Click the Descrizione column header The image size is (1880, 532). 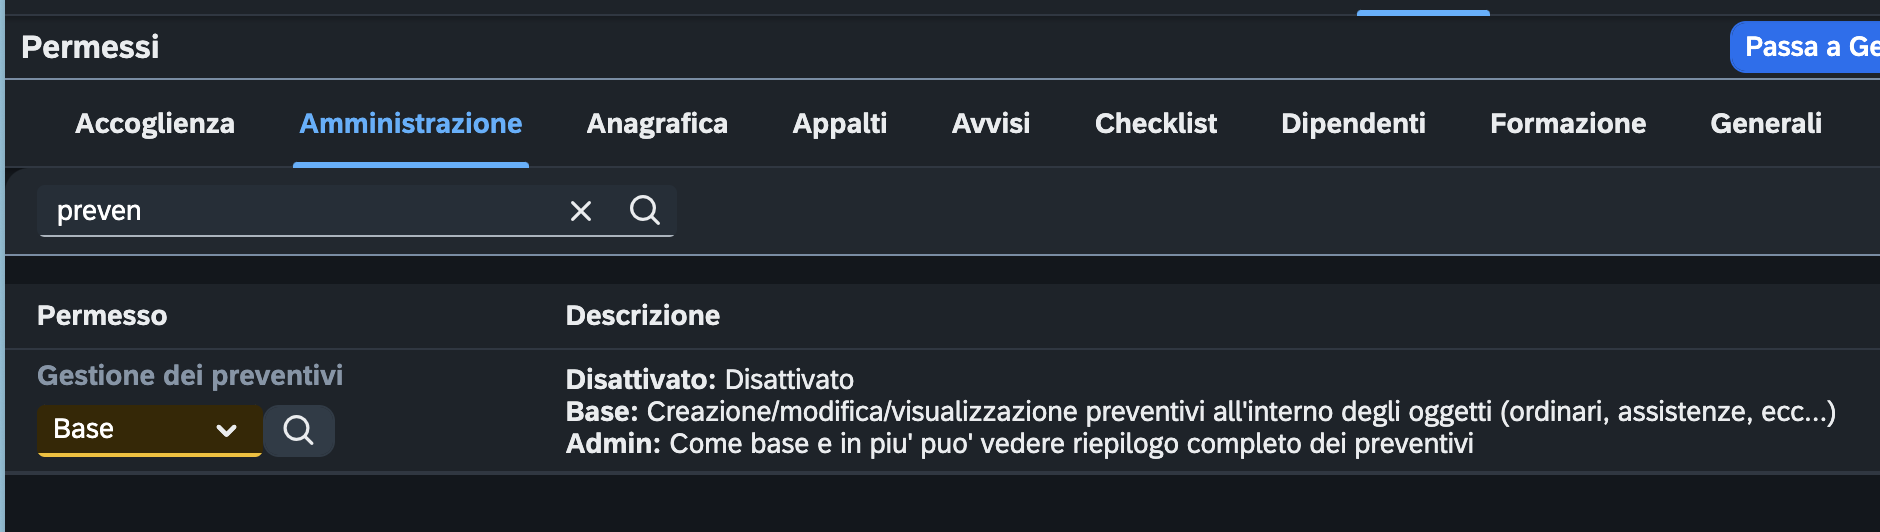pos(643,316)
